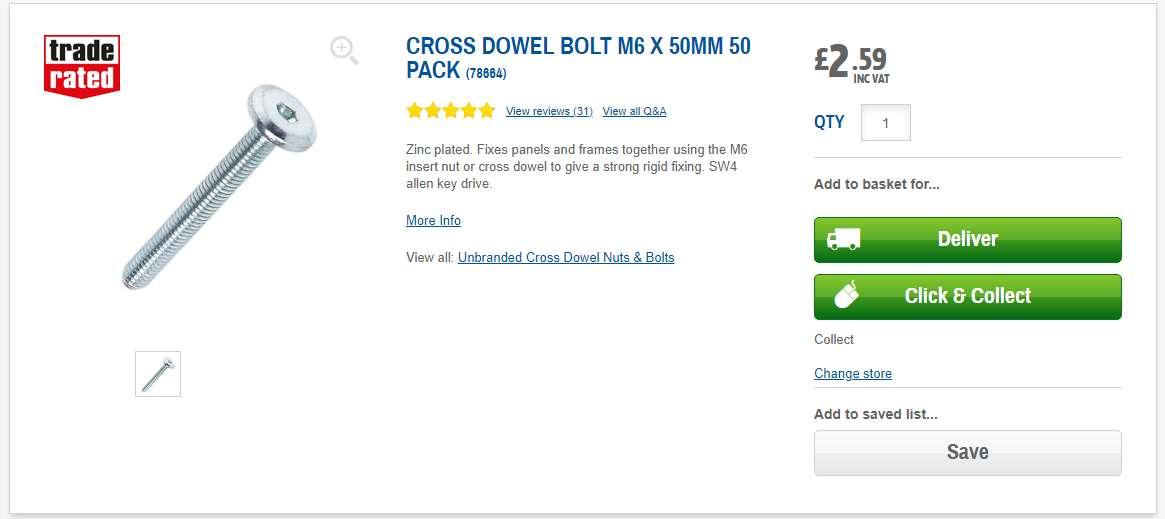Click the 'Add to saved list...' label
Image resolution: width=1165 pixels, height=519 pixels.
point(875,414)
